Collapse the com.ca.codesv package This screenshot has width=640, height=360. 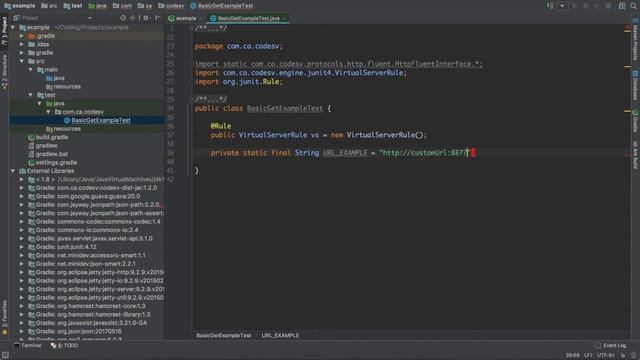tap(49, 112)
